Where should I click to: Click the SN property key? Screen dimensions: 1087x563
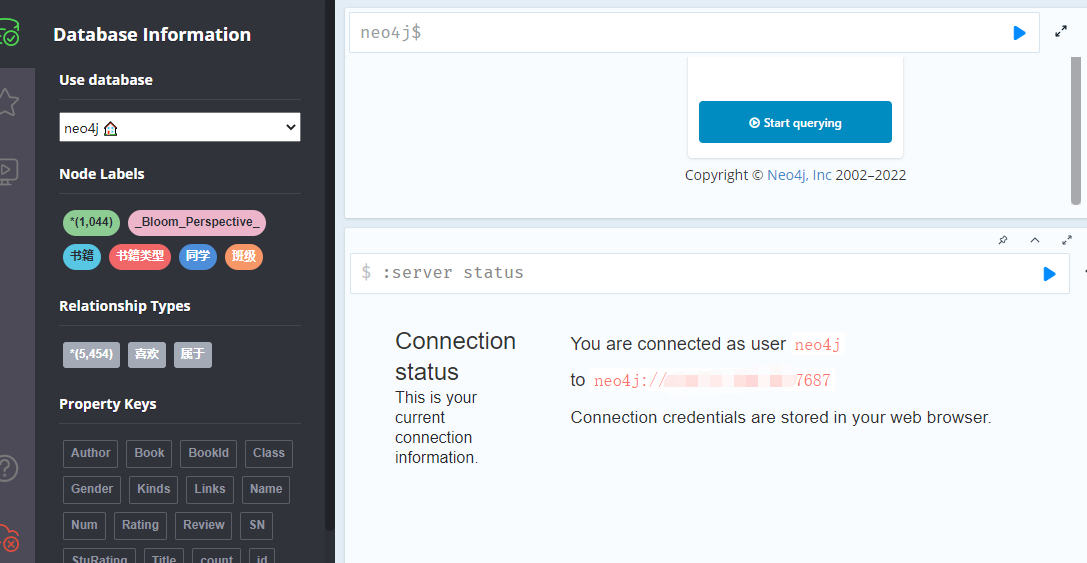click(x=256, y=526)
